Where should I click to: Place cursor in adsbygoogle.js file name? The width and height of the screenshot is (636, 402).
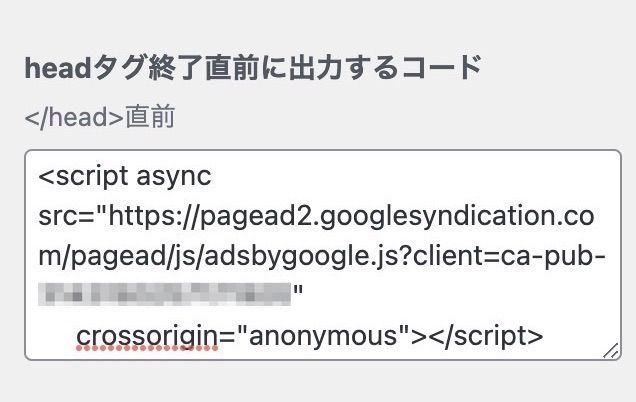303,257
